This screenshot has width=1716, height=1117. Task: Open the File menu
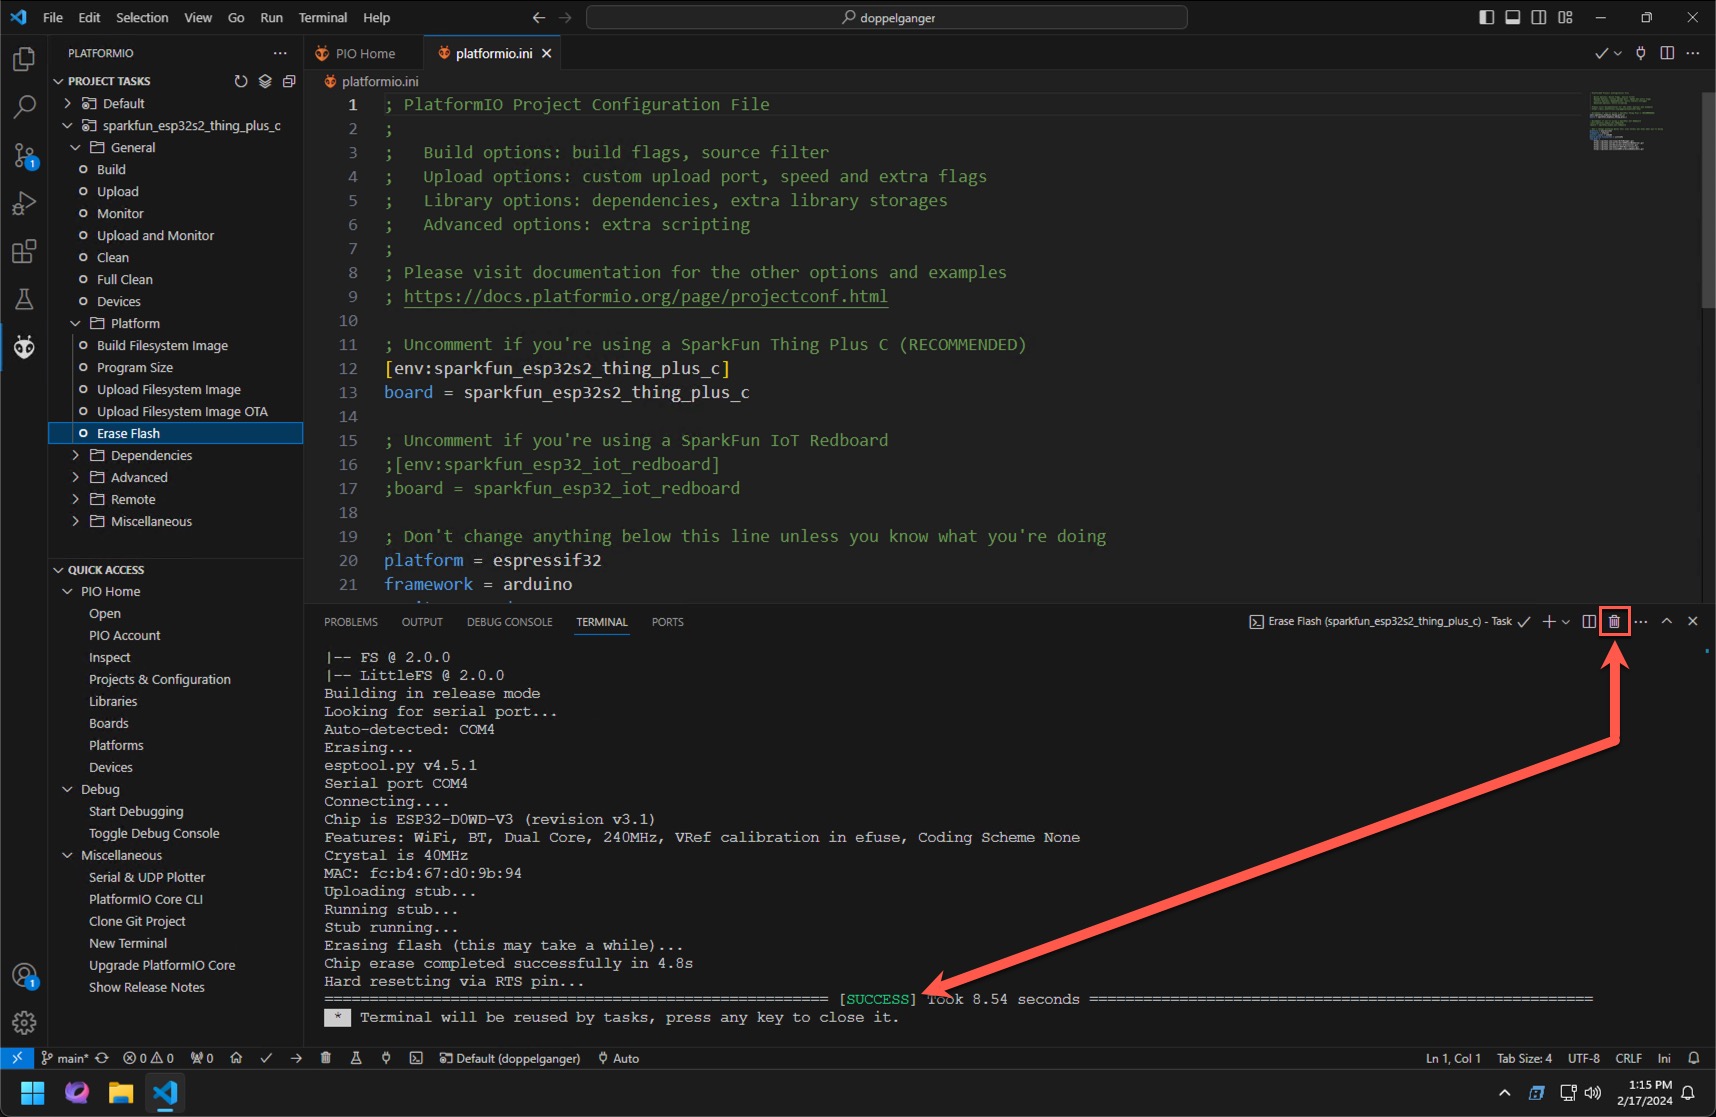pyautogui.click(x=53, y=17)
